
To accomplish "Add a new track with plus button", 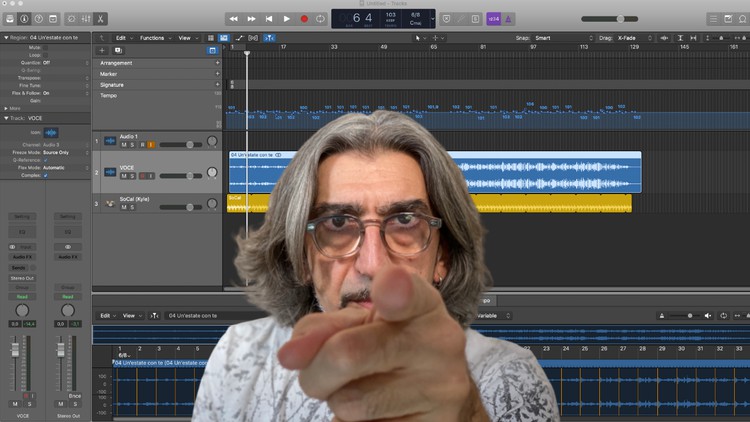I will click(x=102, y=50).
